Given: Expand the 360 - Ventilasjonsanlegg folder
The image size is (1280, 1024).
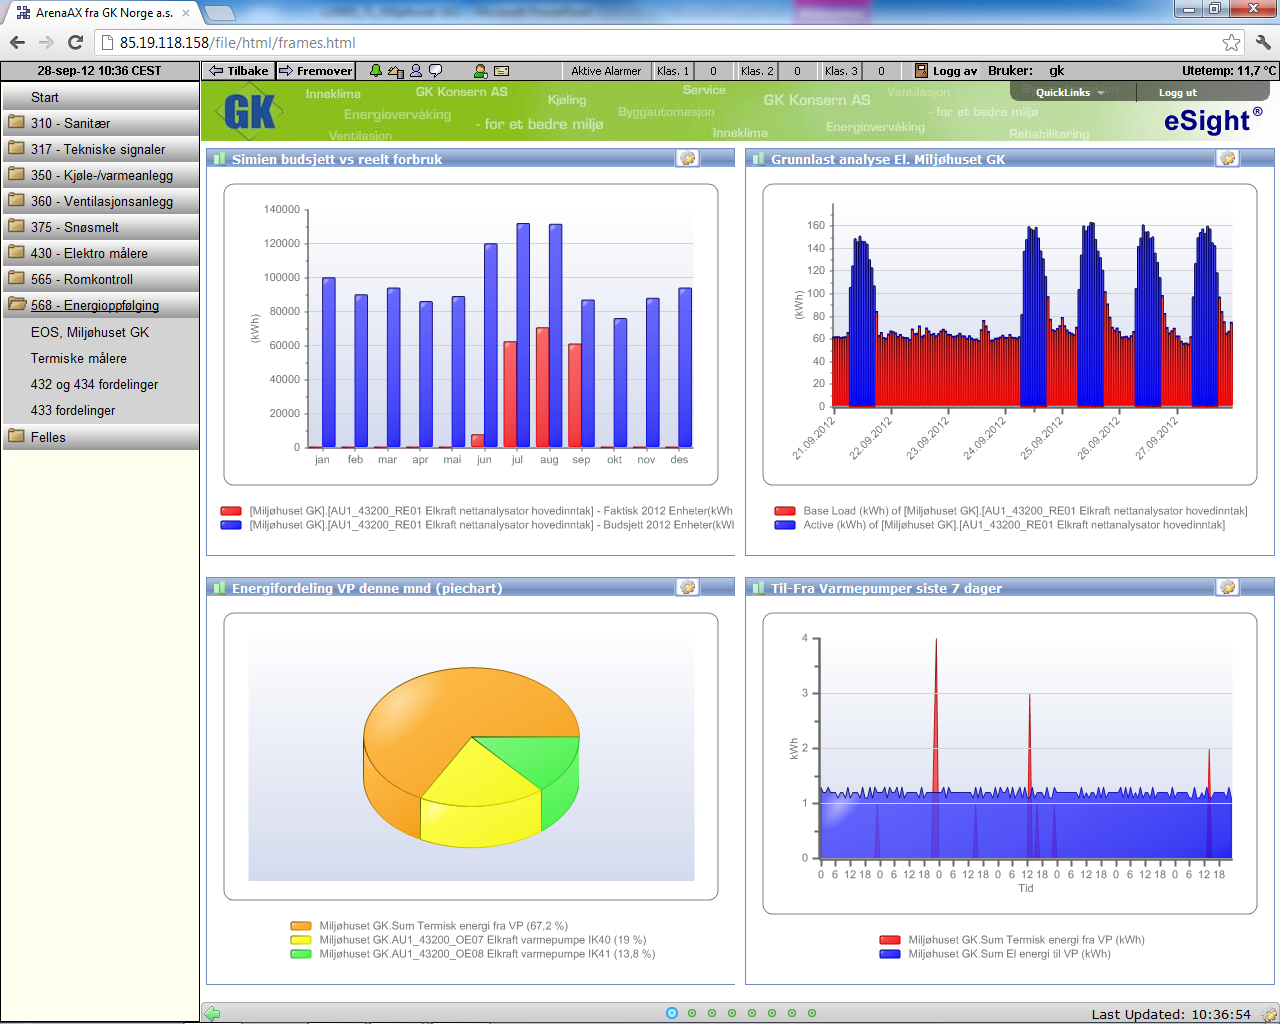Looking at the screenshot, I should click(x=101, y=201).
